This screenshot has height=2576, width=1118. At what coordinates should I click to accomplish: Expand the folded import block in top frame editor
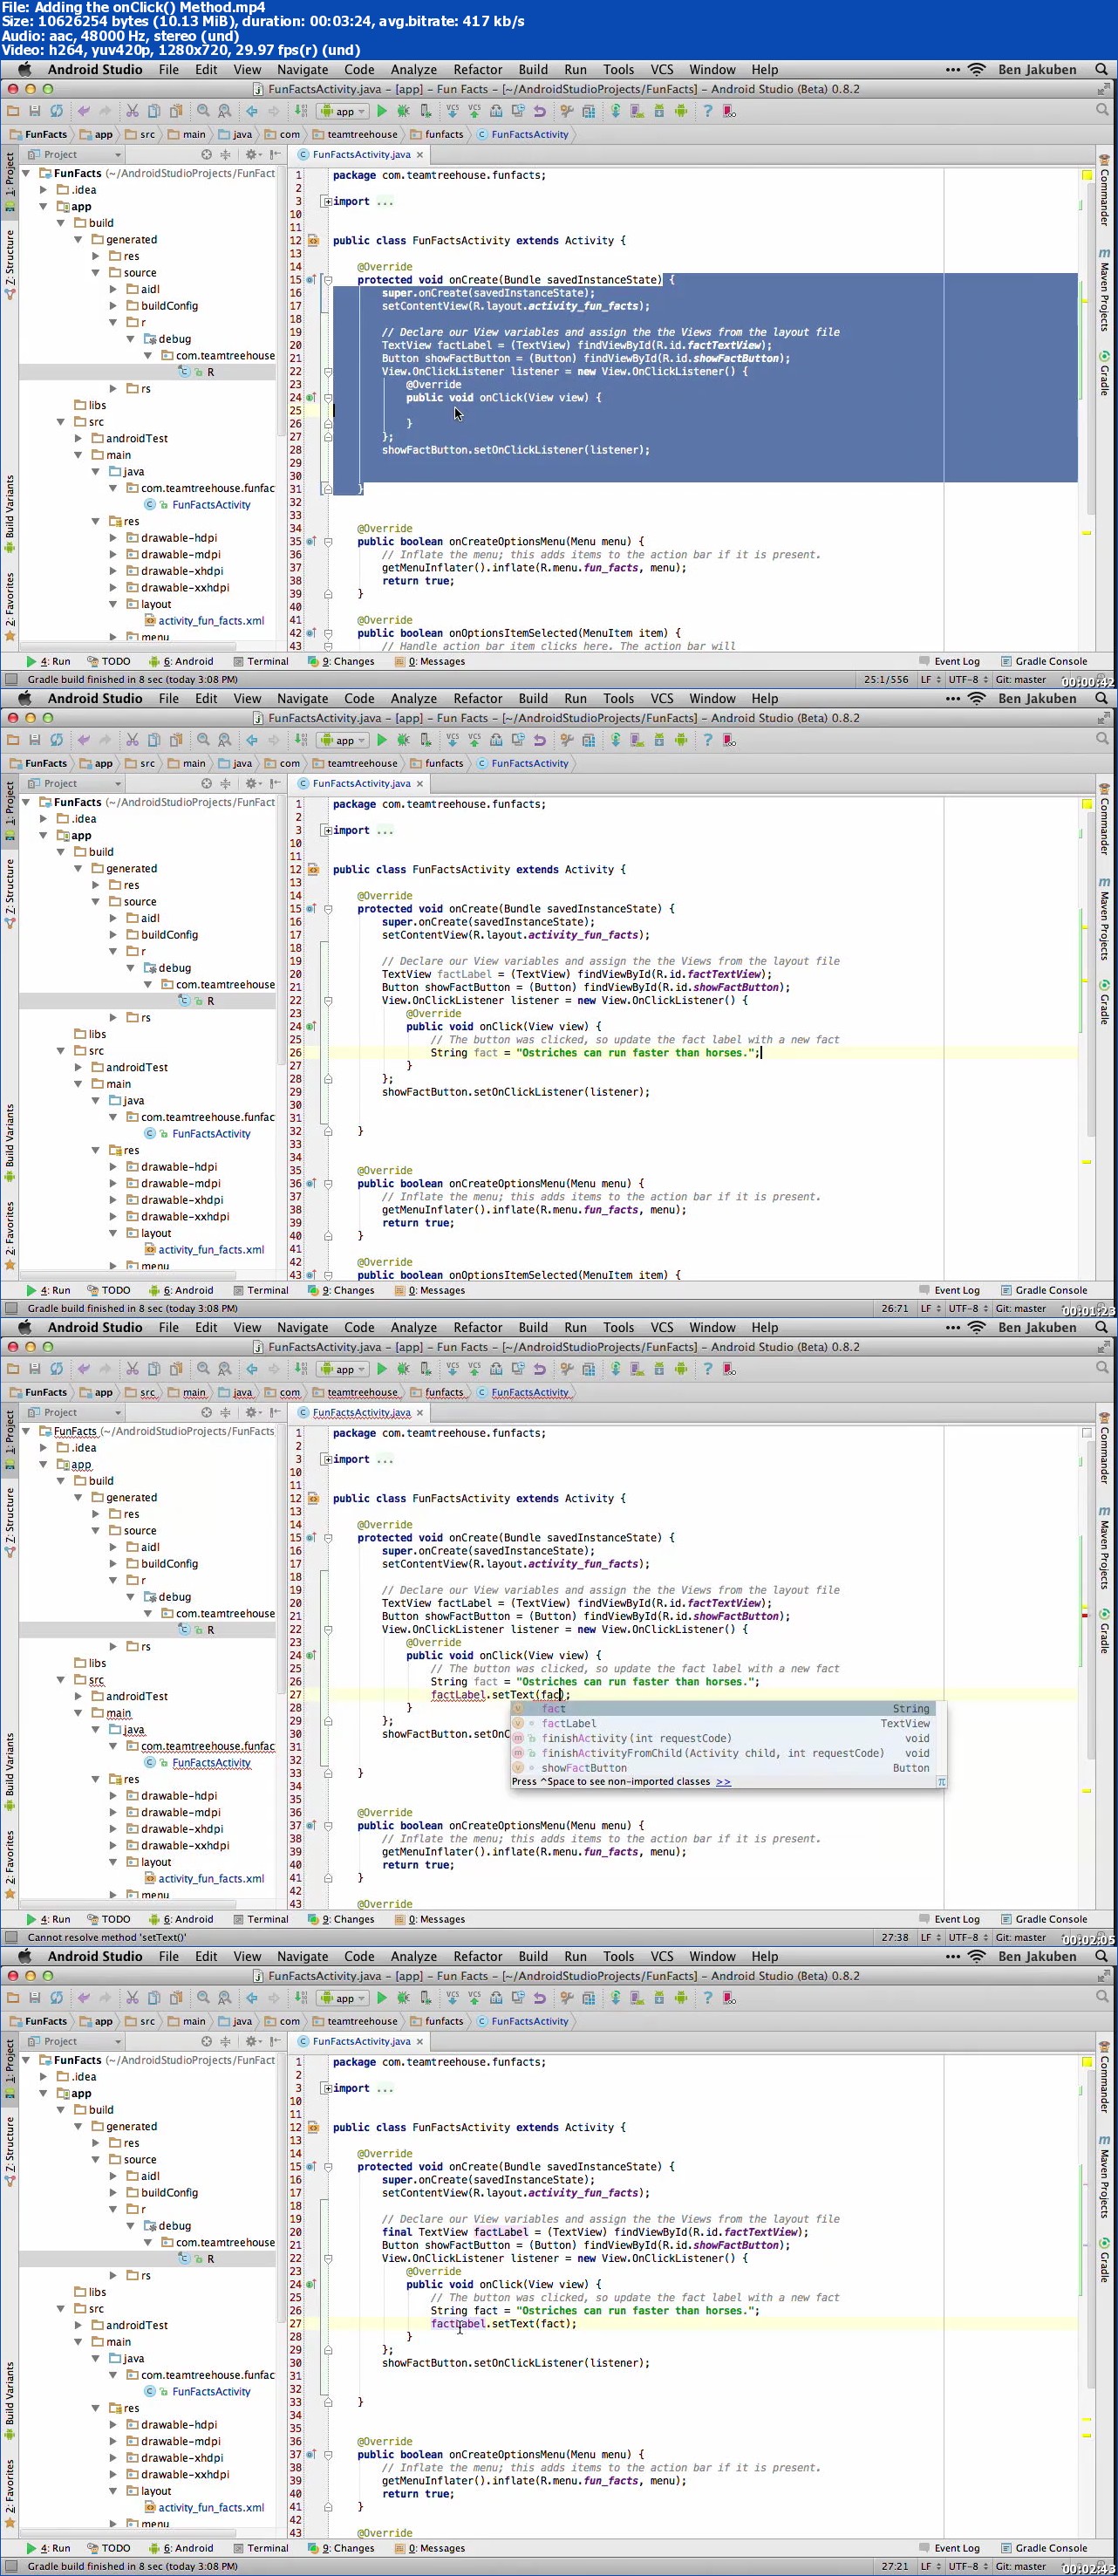click(327, 201)
